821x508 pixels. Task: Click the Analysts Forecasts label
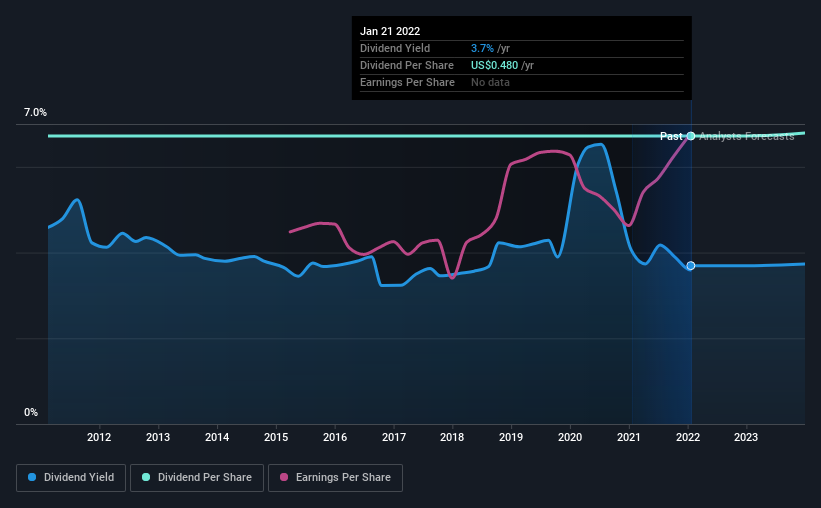[747, 136]
